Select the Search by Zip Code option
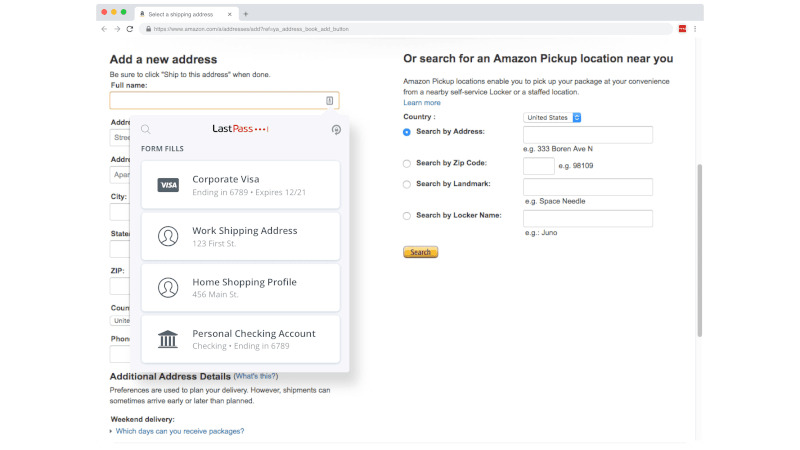 (406, 163)
